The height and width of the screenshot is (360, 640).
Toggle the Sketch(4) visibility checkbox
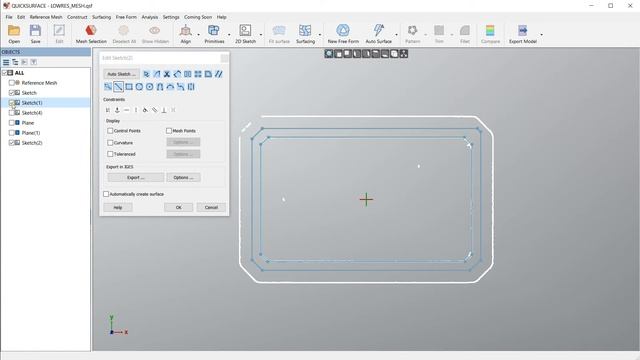pos(12,113)
